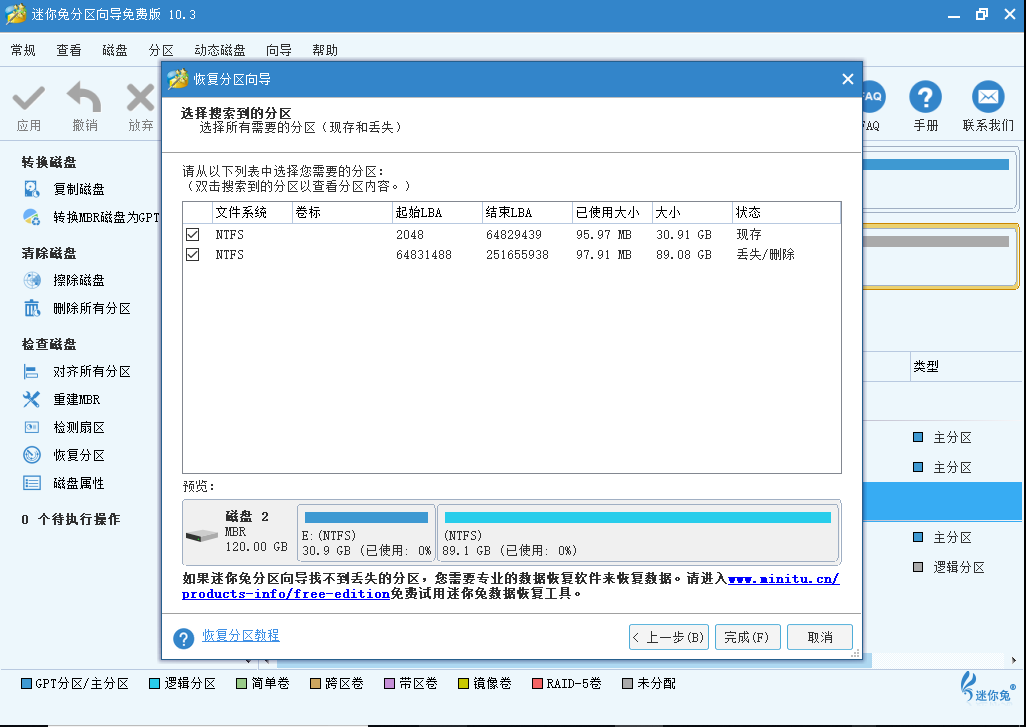Click the 擦除磁盘 sidebar label

(79, 280)
